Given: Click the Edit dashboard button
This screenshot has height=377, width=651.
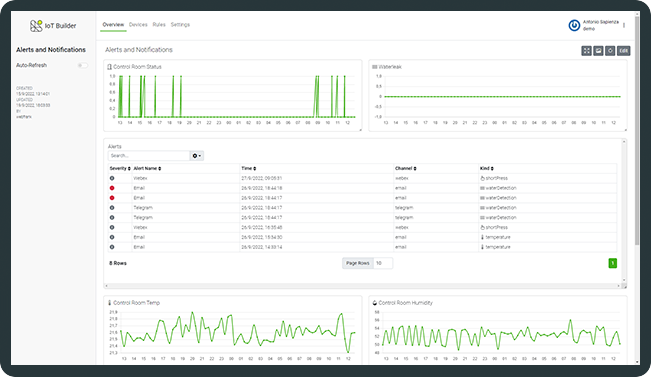Looking at the screenshot, I should [624, 51].
